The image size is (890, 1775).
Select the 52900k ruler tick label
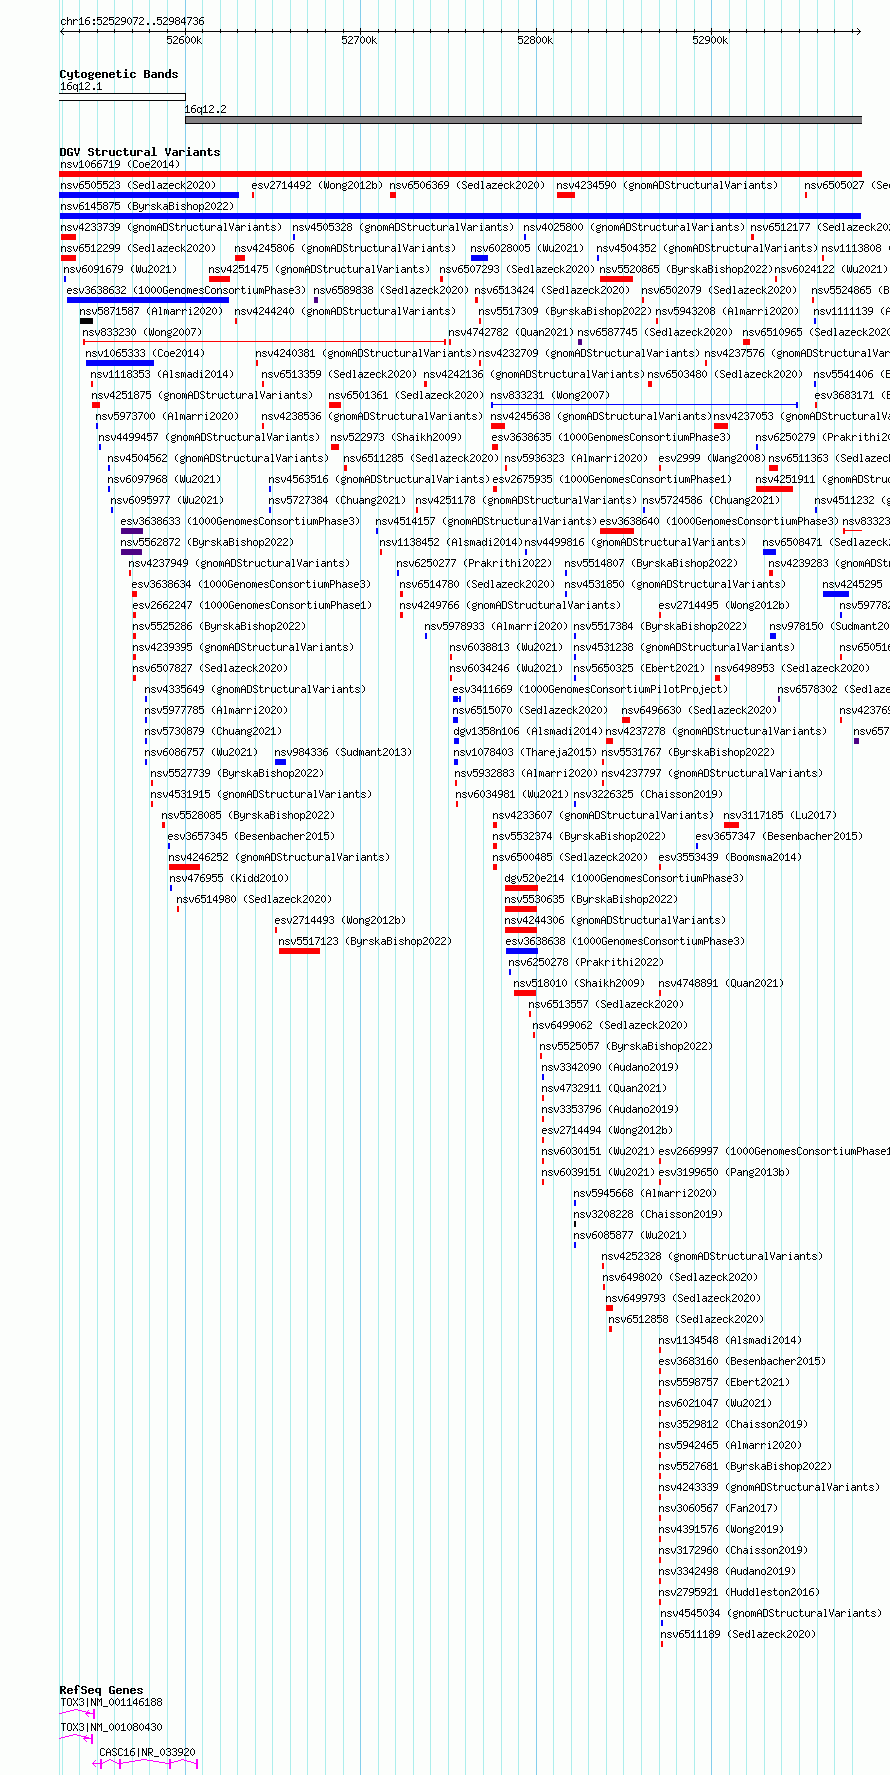710,40
